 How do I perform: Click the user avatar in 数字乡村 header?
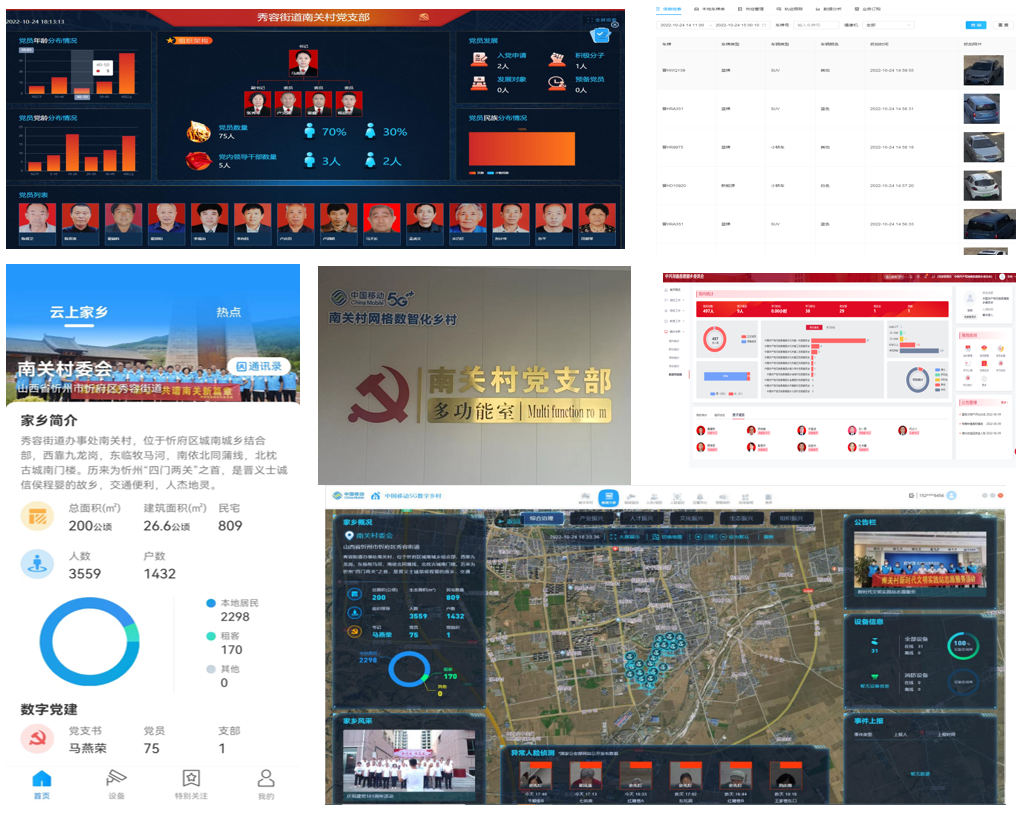click(x=952, y=495)
